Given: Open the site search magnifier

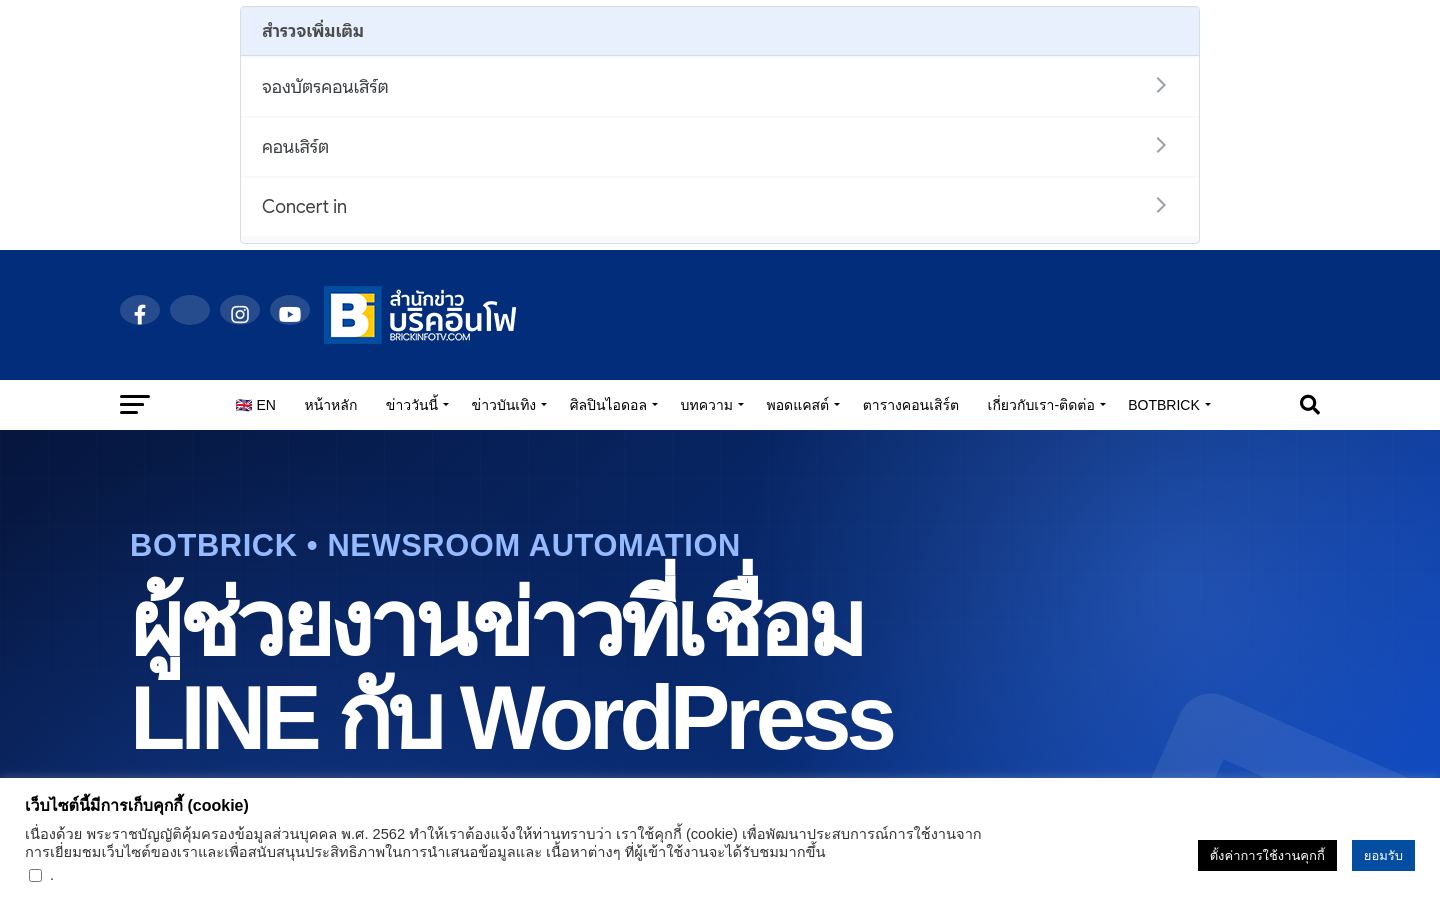Looking at the screenshot, I should click(1309, 404).
